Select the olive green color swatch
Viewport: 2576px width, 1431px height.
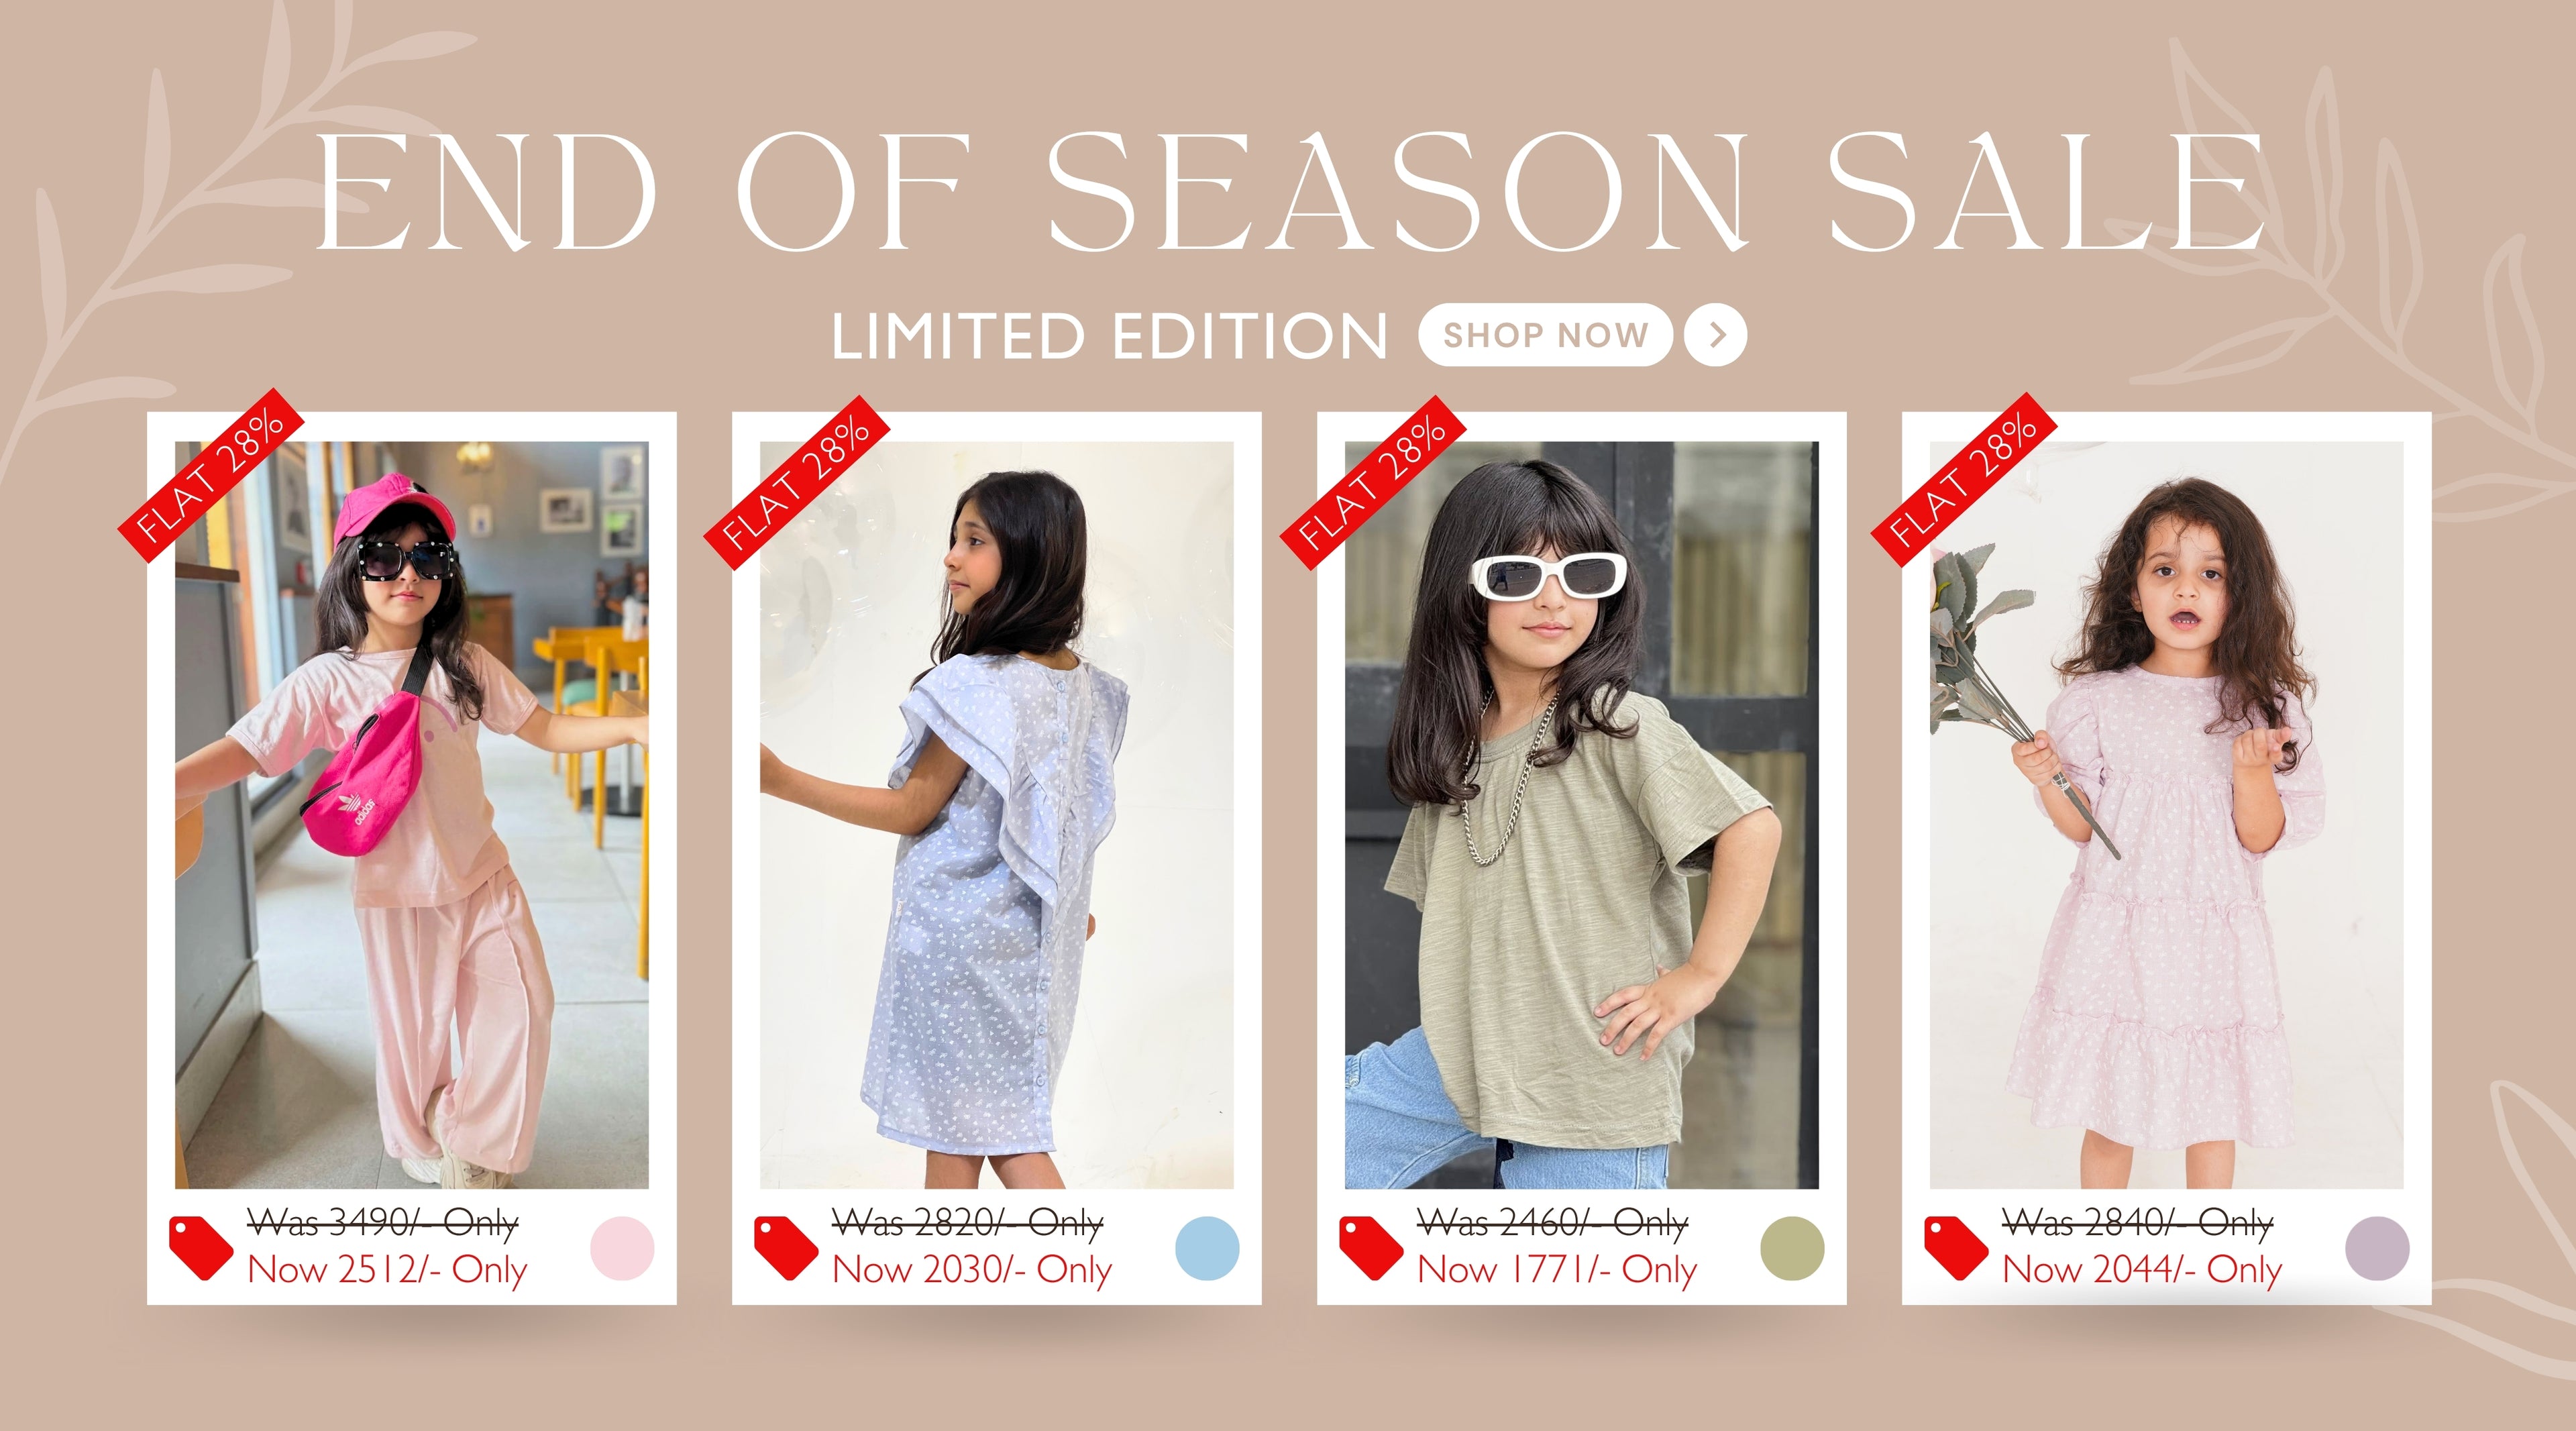pyautogui.click(x=1792, y=1248)
